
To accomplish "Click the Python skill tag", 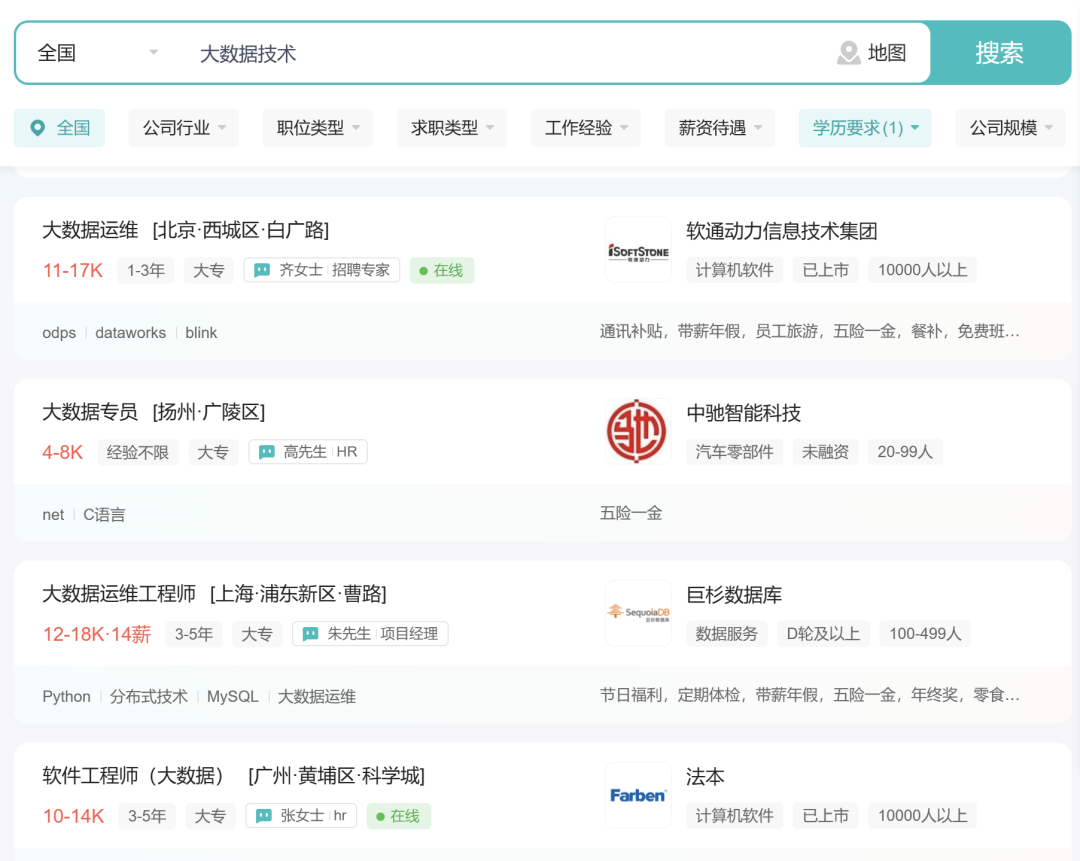I will (67, 696).
